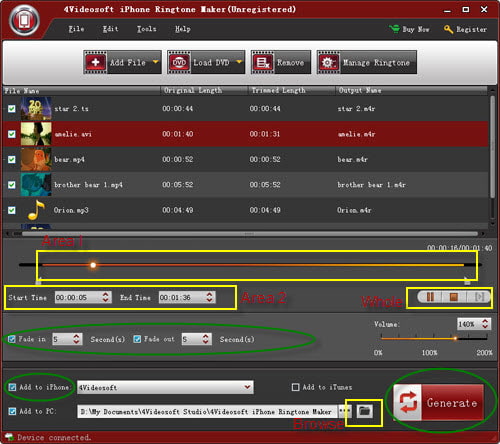This screenshot has height=444, width=500.
Task: Click the file list vertical scrollbar
Action: 492,147
